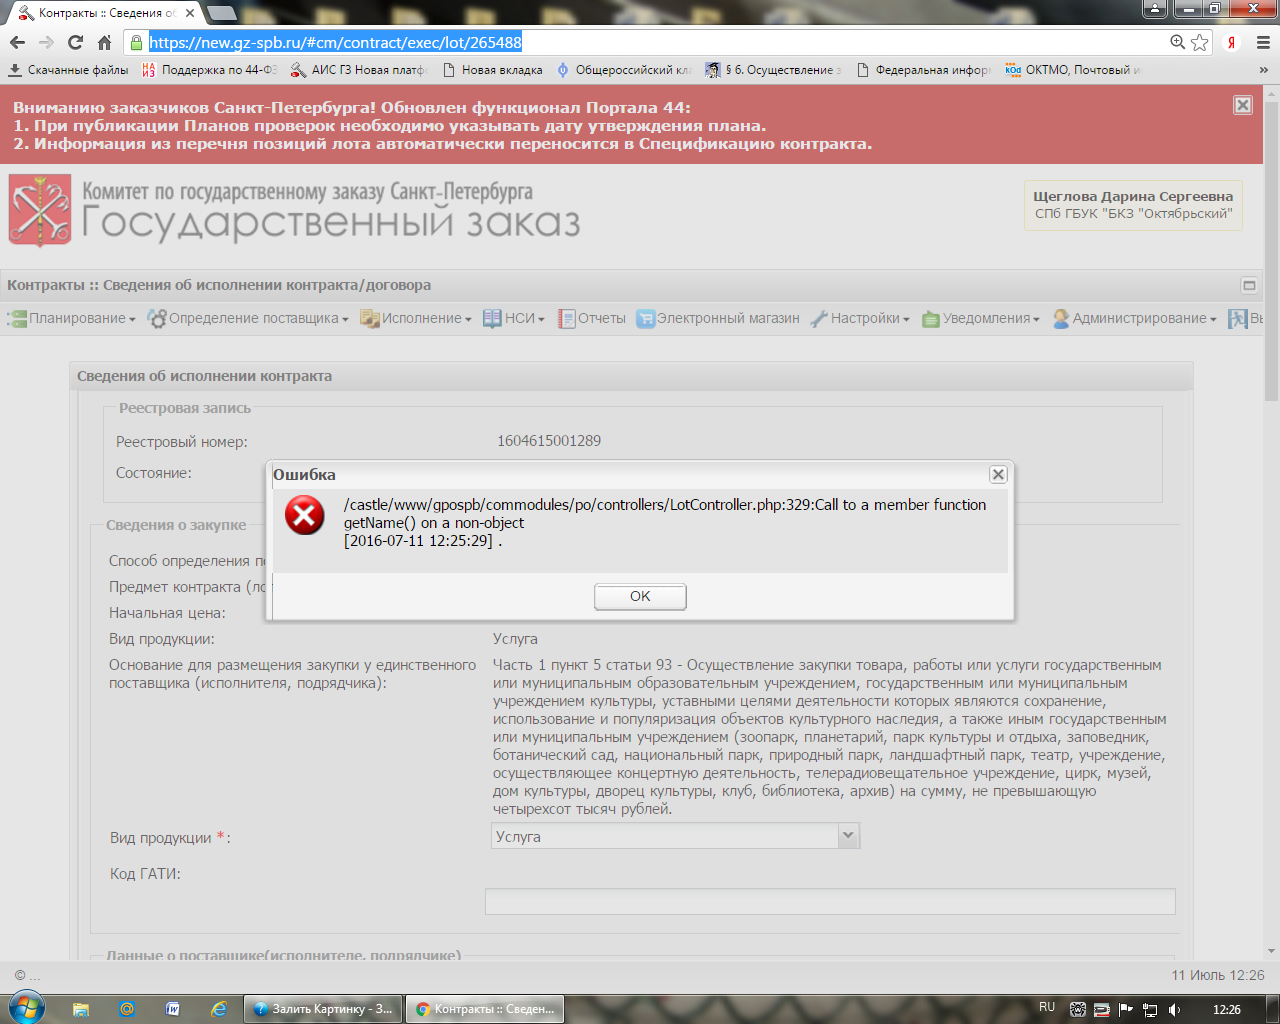
Task: Open the НСИ menu
Action: (514, 318)
